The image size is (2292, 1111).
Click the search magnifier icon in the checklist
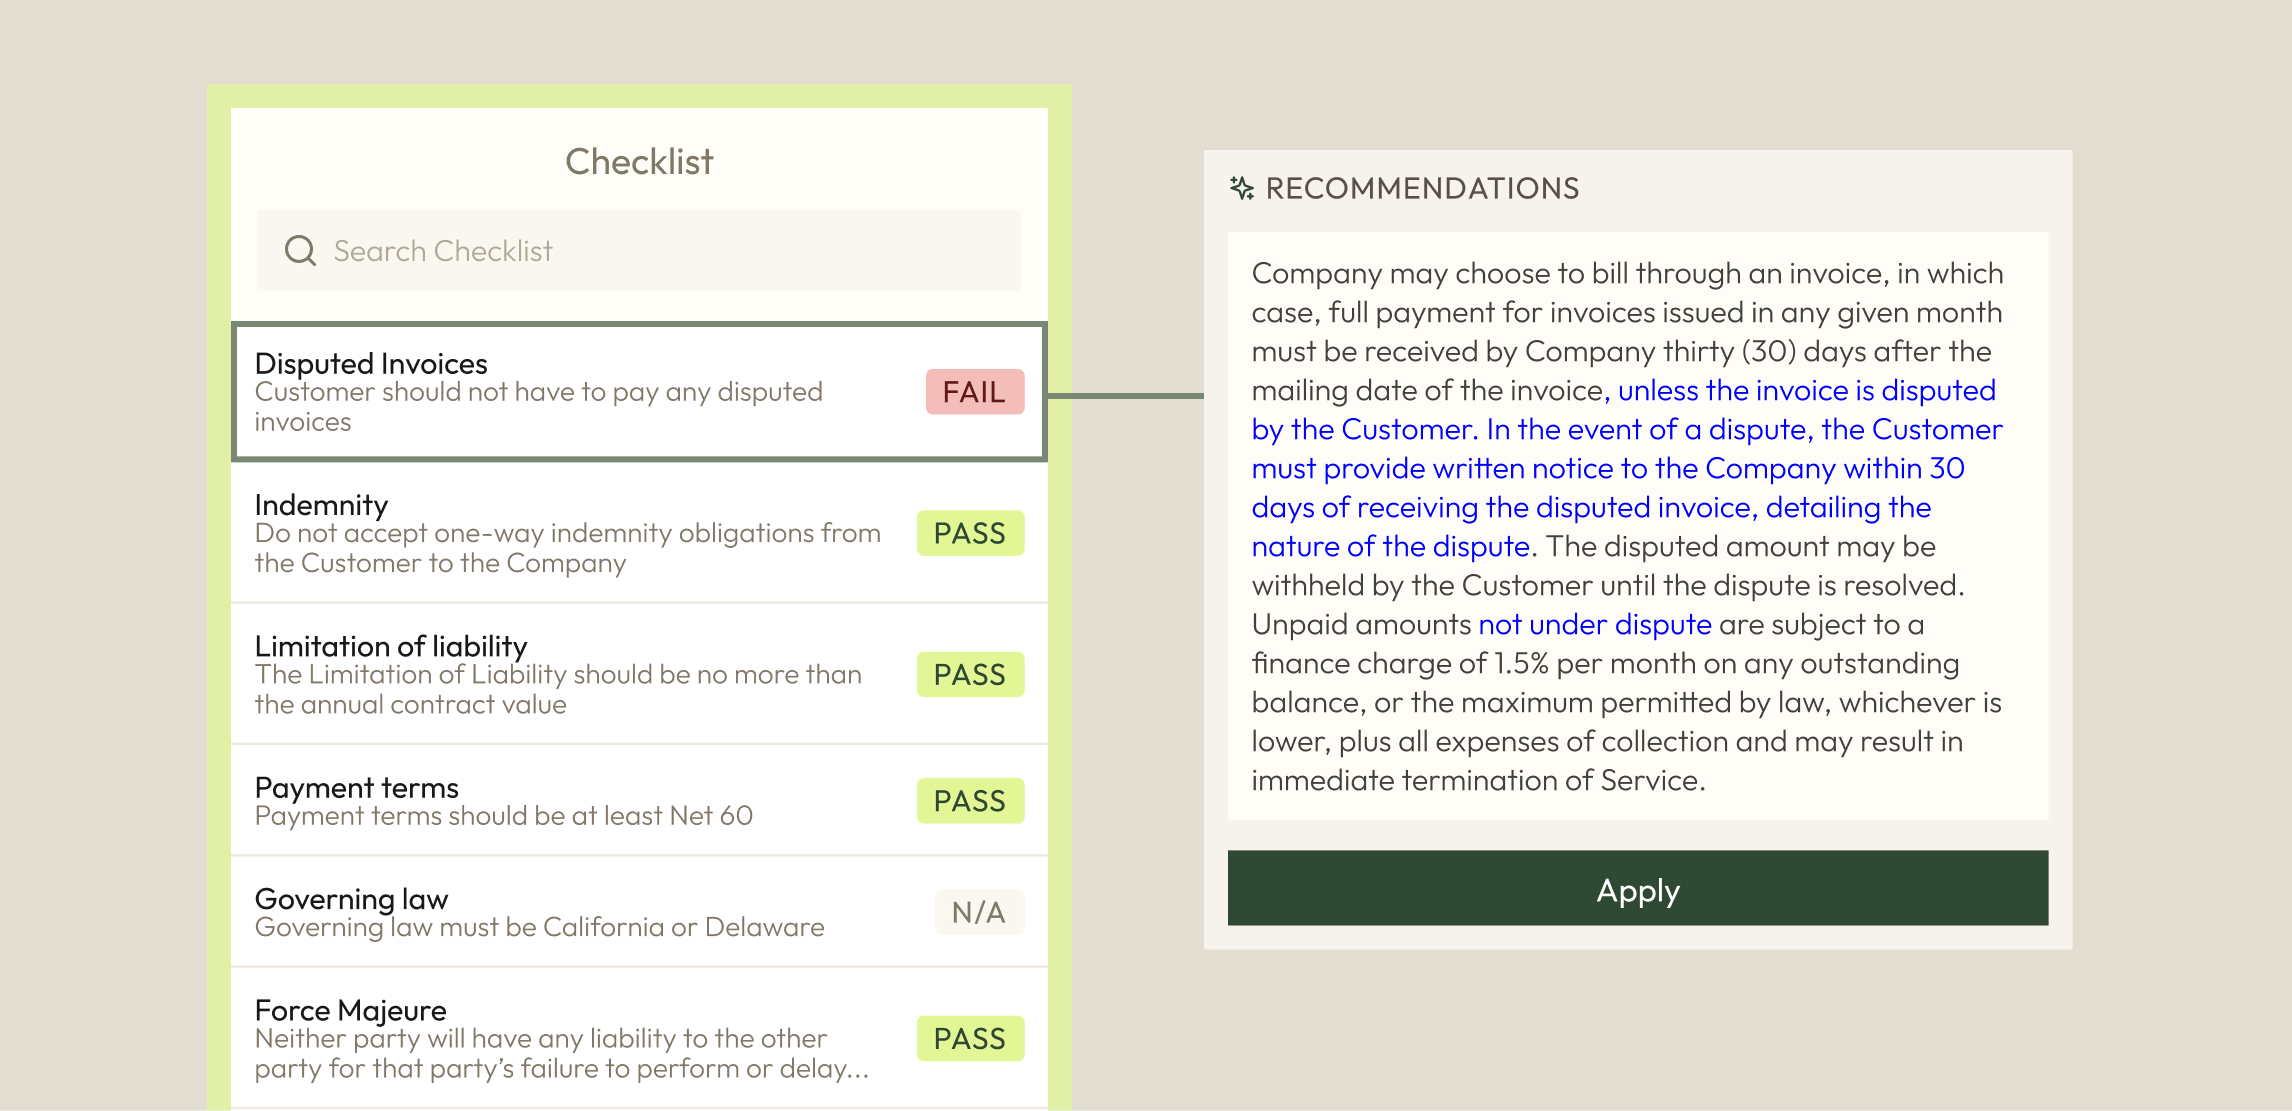point(300,251)
